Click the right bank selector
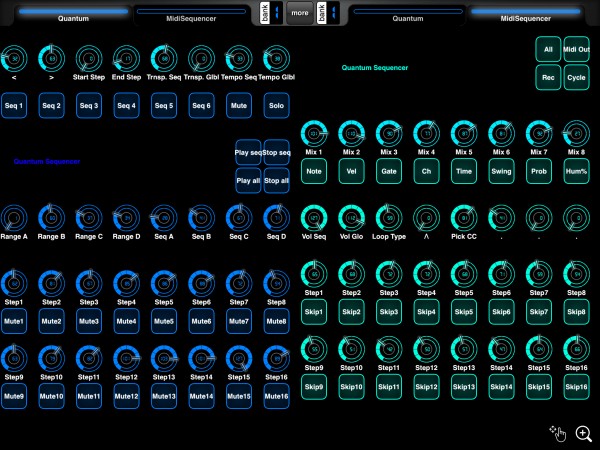600x450 pixels. coord(328,13)
